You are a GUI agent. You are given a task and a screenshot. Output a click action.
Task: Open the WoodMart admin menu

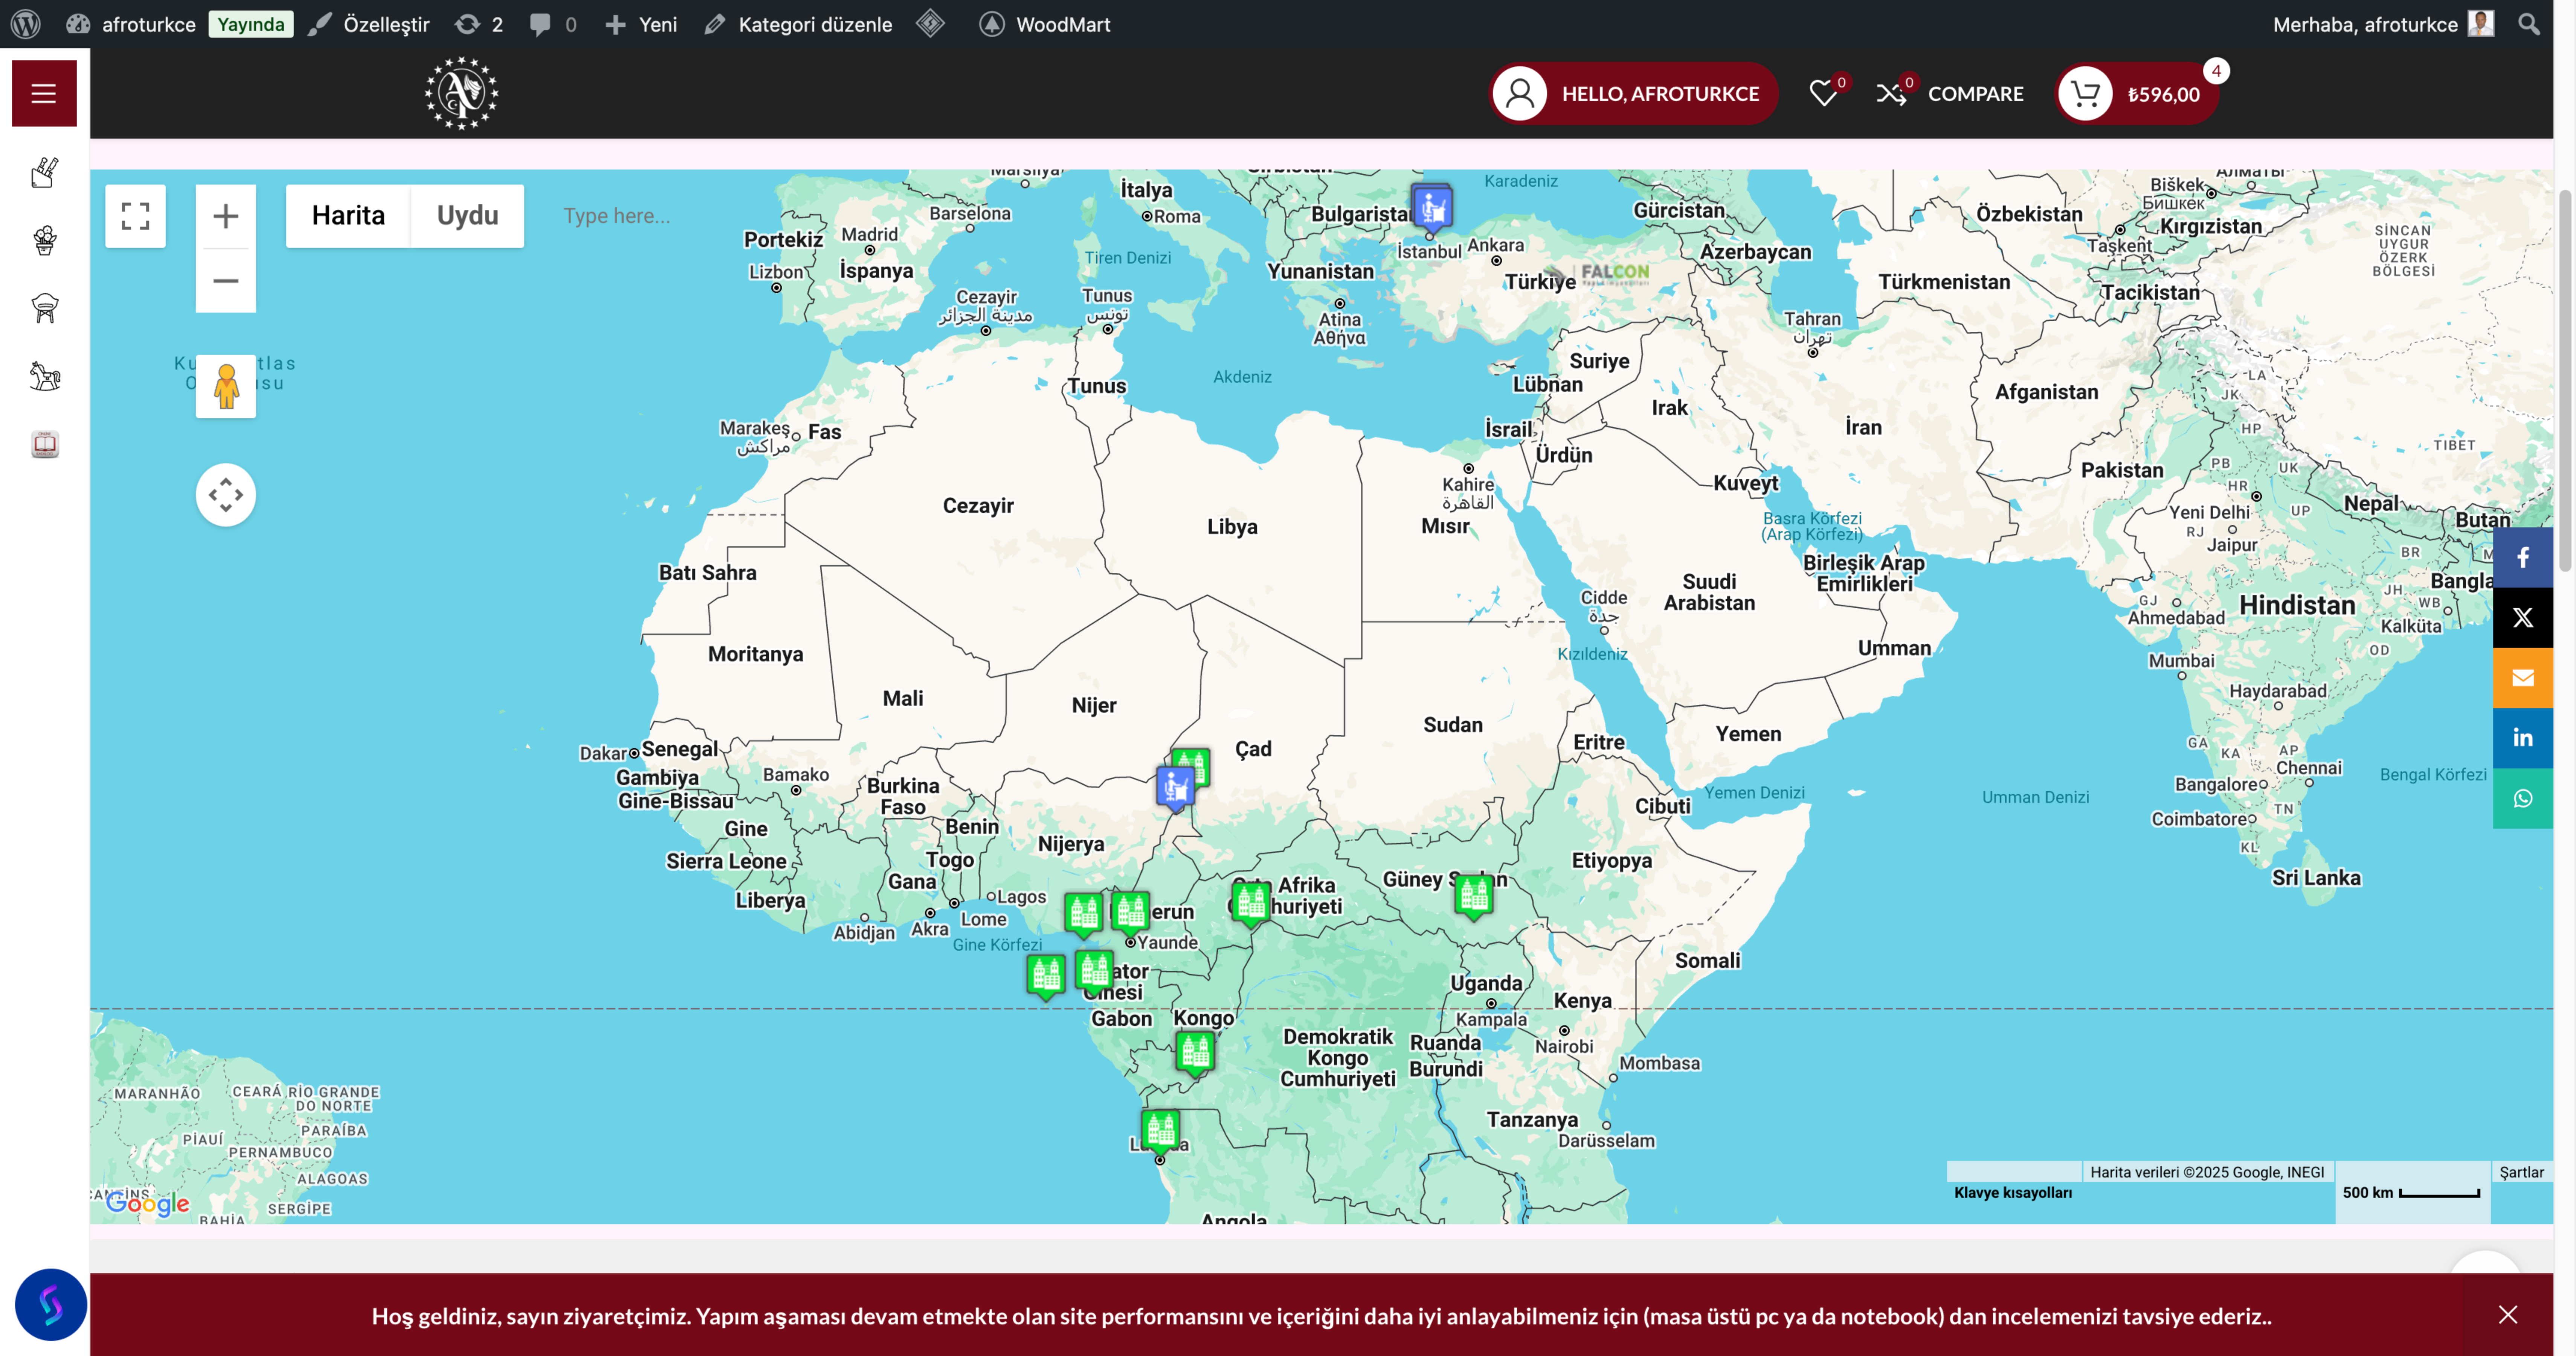point(1045,24)
